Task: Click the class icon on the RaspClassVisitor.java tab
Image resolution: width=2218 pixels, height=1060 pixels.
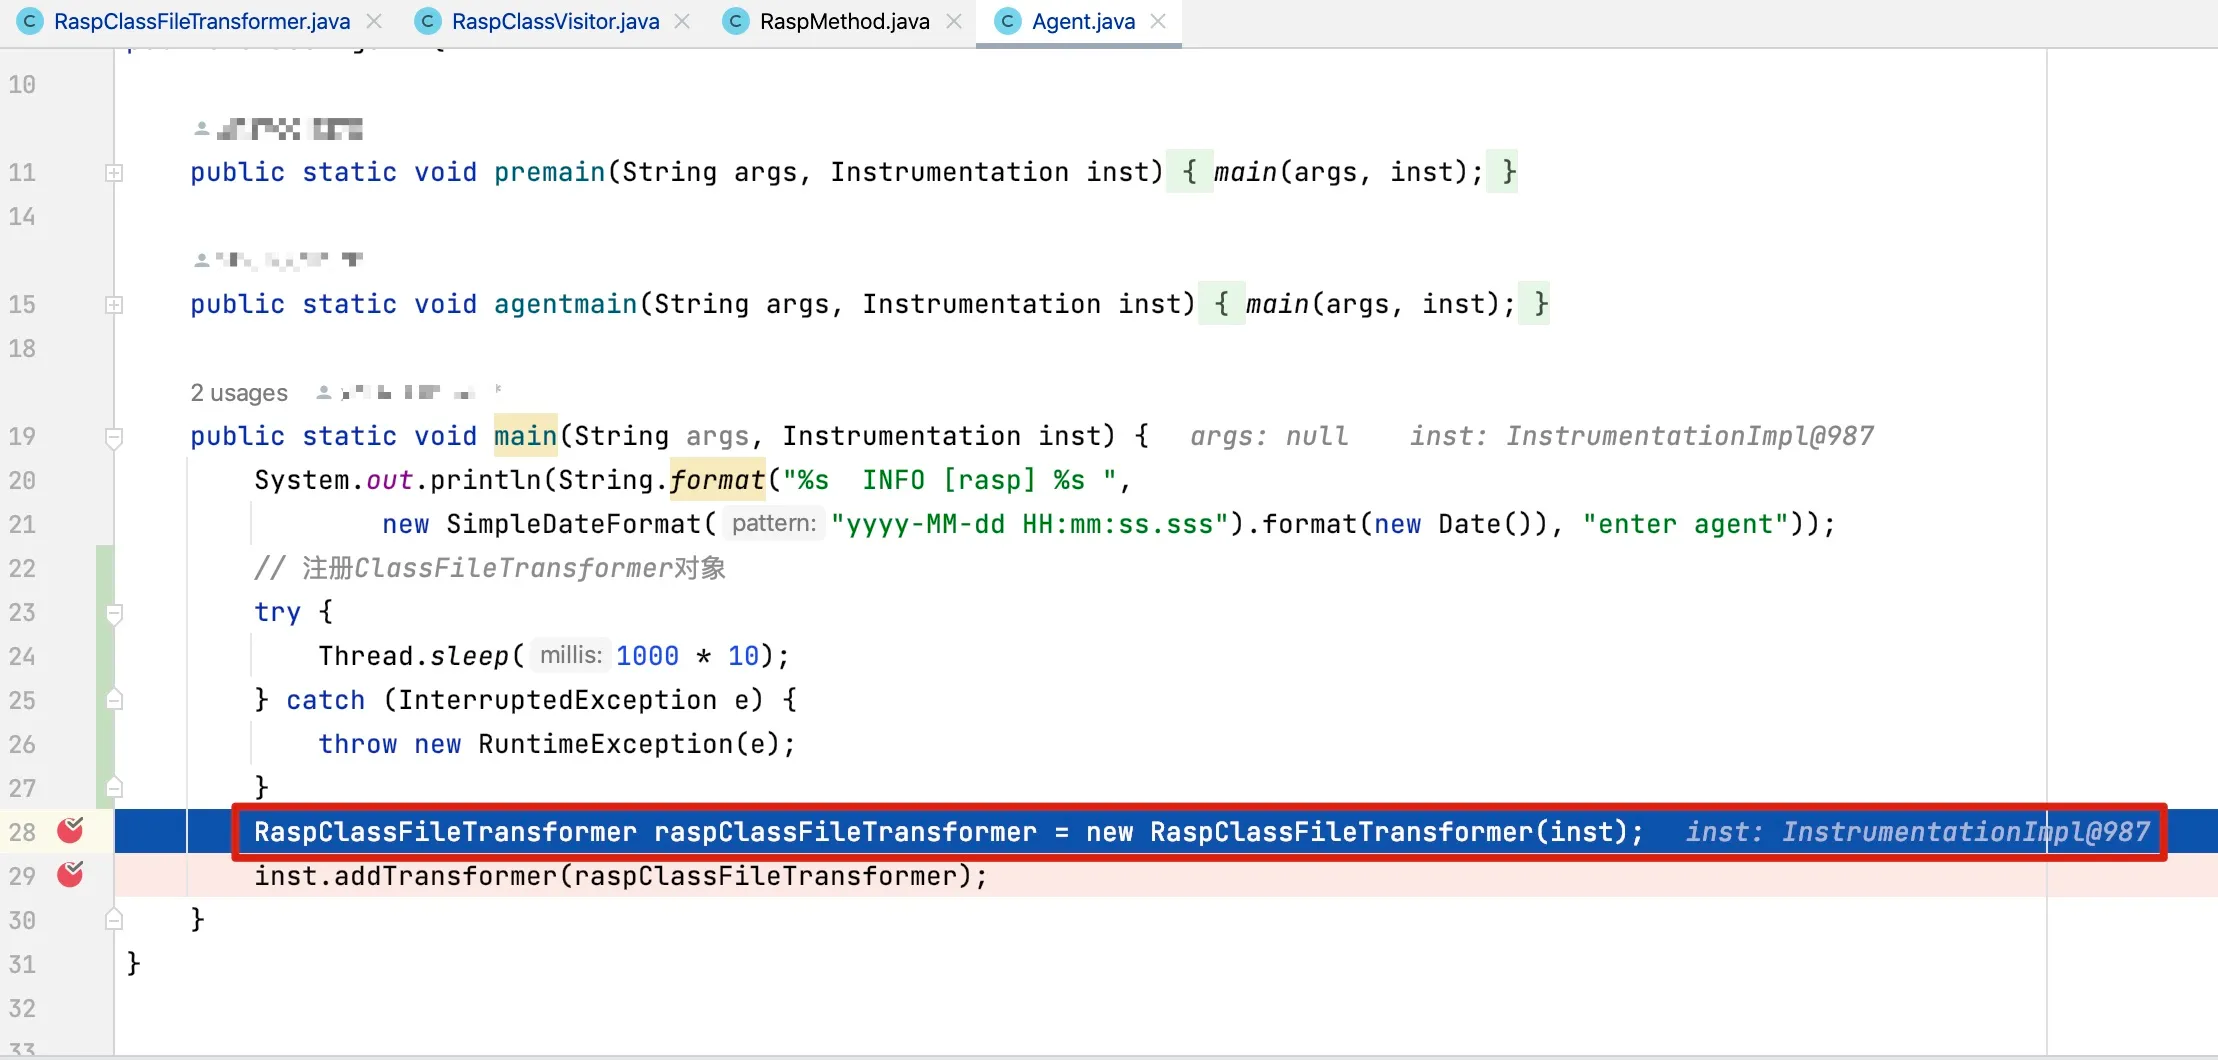Action: click(428, 21)
